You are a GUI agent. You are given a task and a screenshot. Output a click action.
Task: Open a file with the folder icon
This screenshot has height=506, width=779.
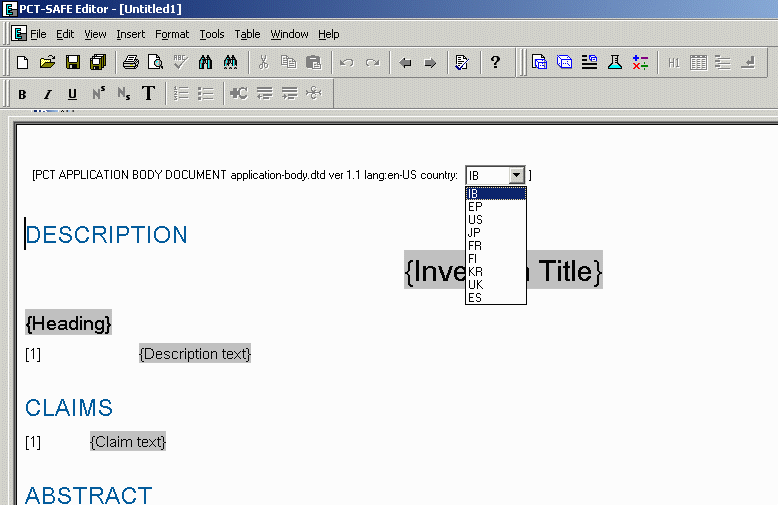point(47,63)
